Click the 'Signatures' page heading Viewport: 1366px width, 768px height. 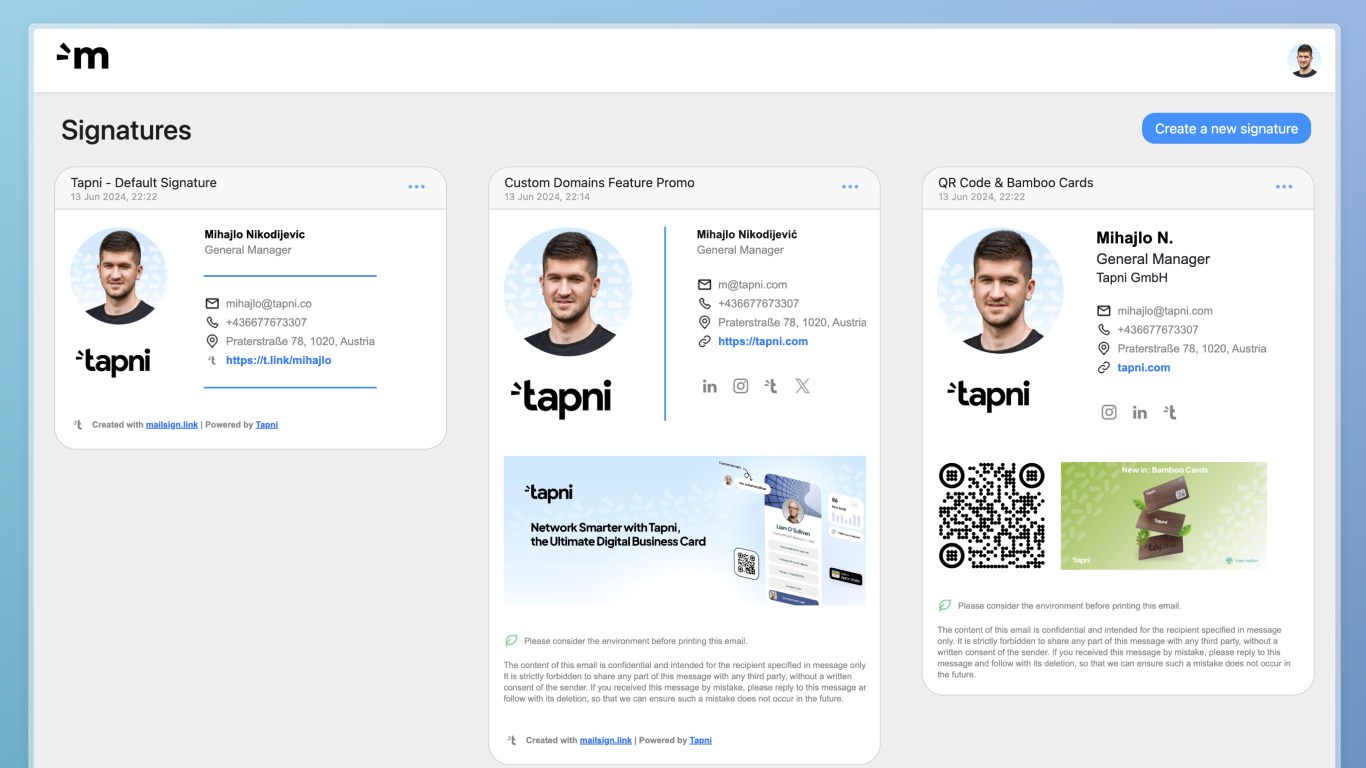click(x=126, y=130)
